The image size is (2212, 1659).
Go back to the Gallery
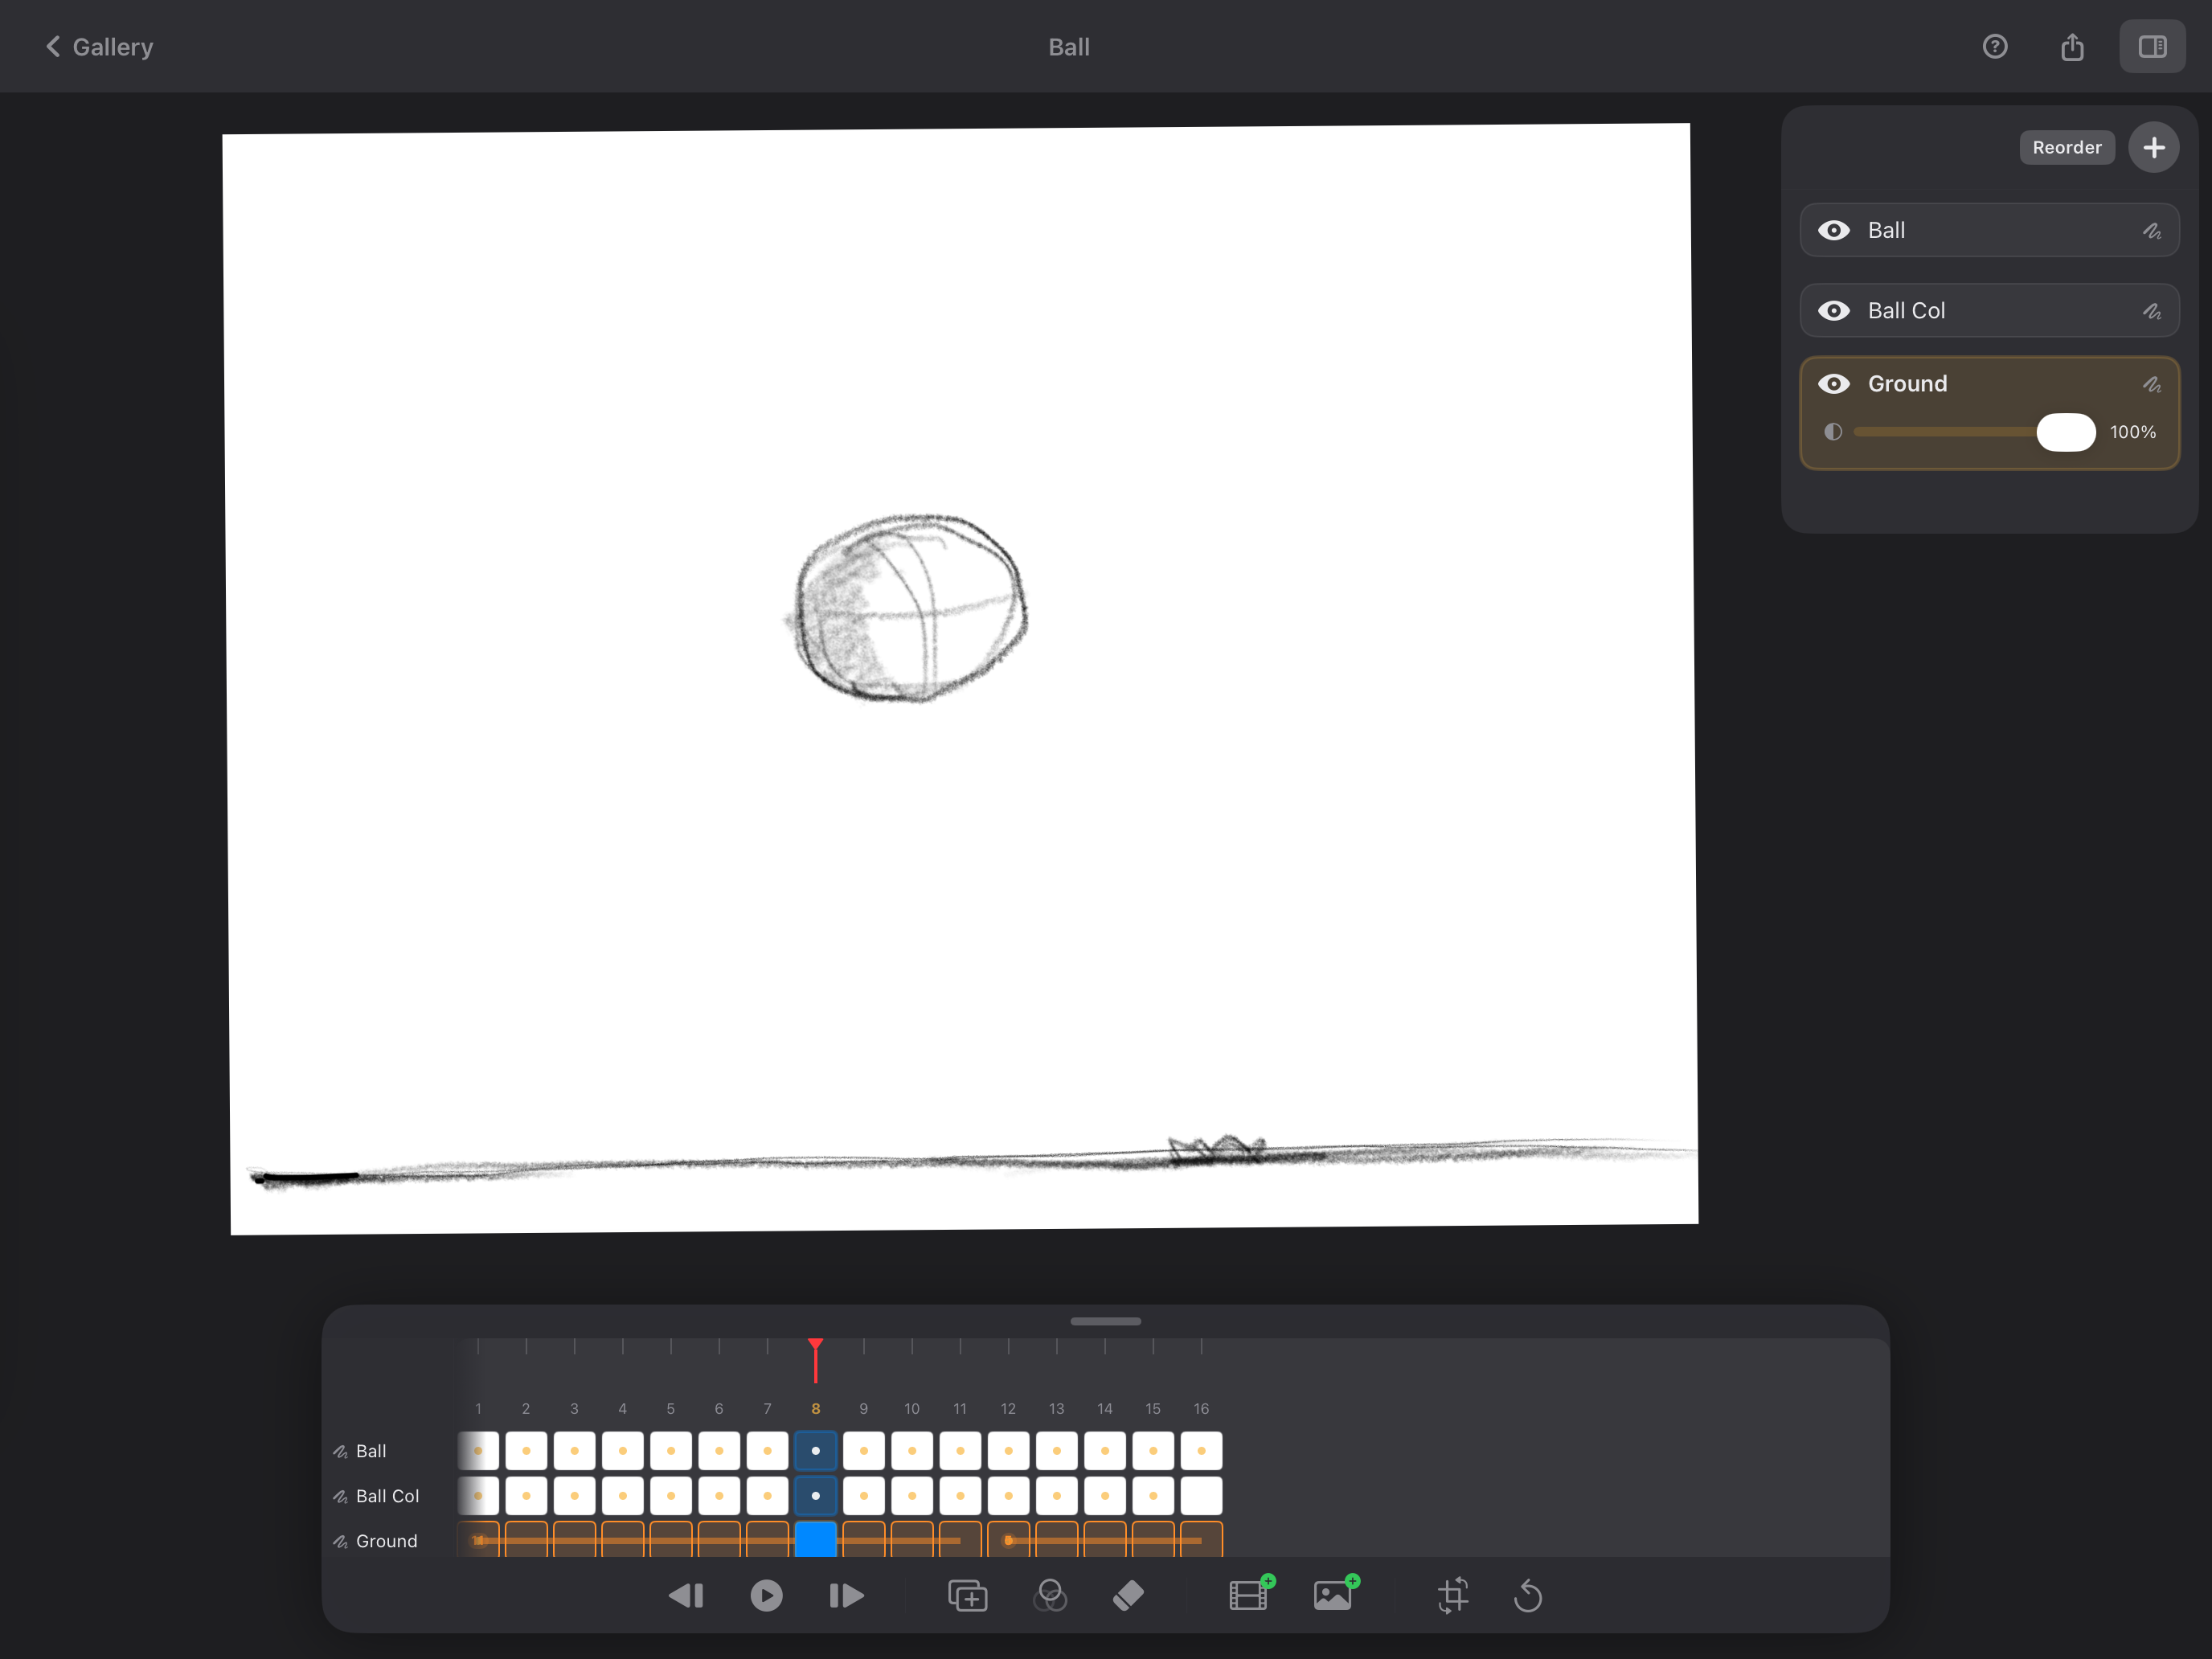tap(99, 47)
